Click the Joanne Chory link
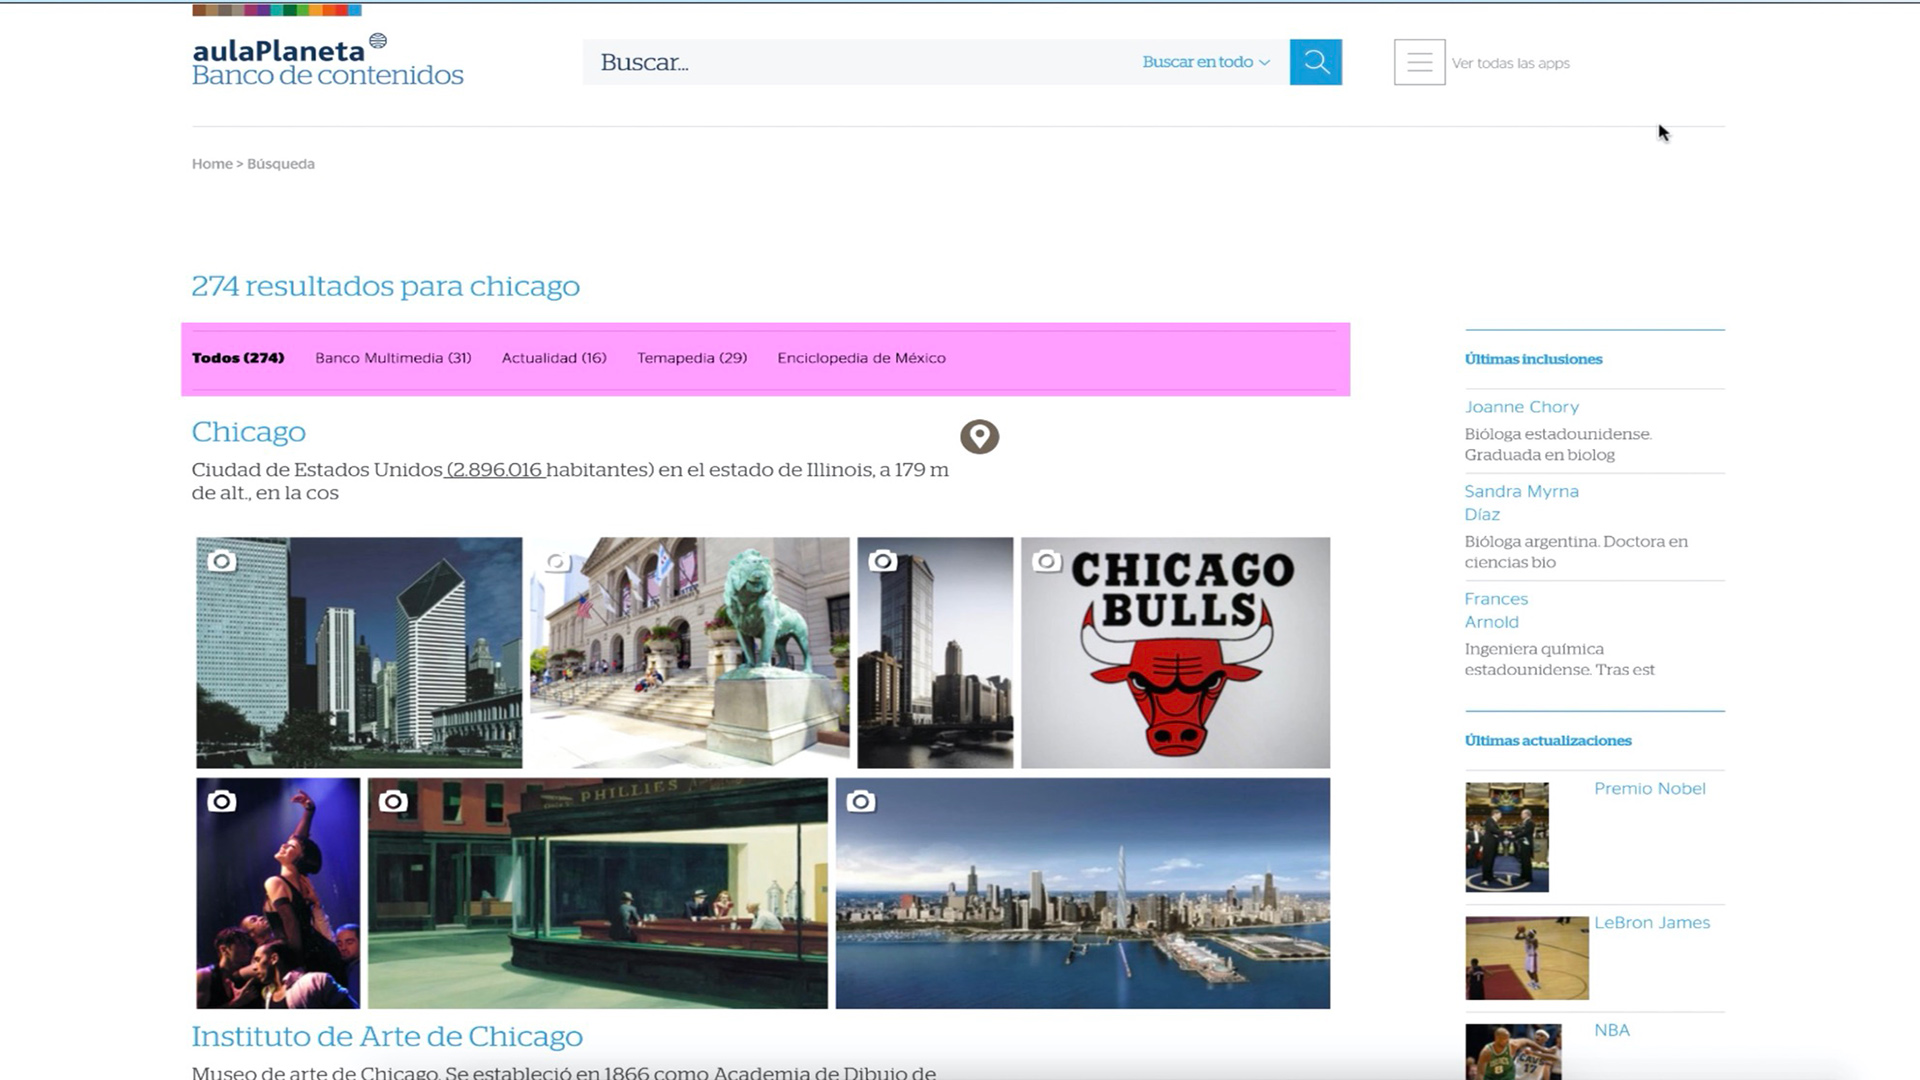1920x1080 pixels. 1521,407
